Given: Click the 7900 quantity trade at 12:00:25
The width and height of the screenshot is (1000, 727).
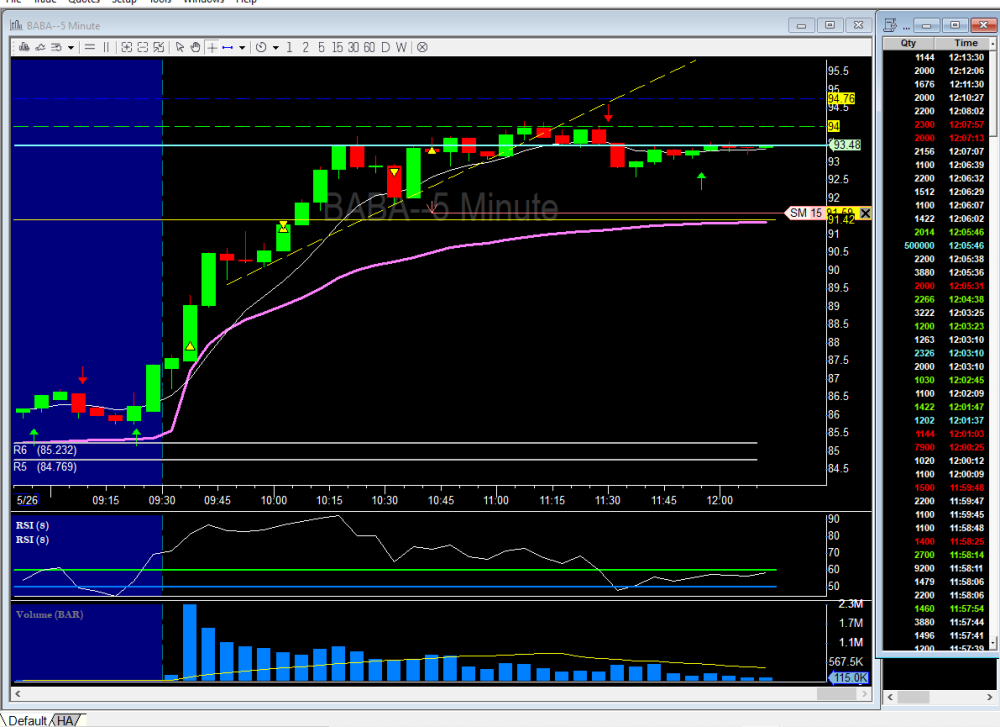Looking at the screenshot, I should (937, 447).
